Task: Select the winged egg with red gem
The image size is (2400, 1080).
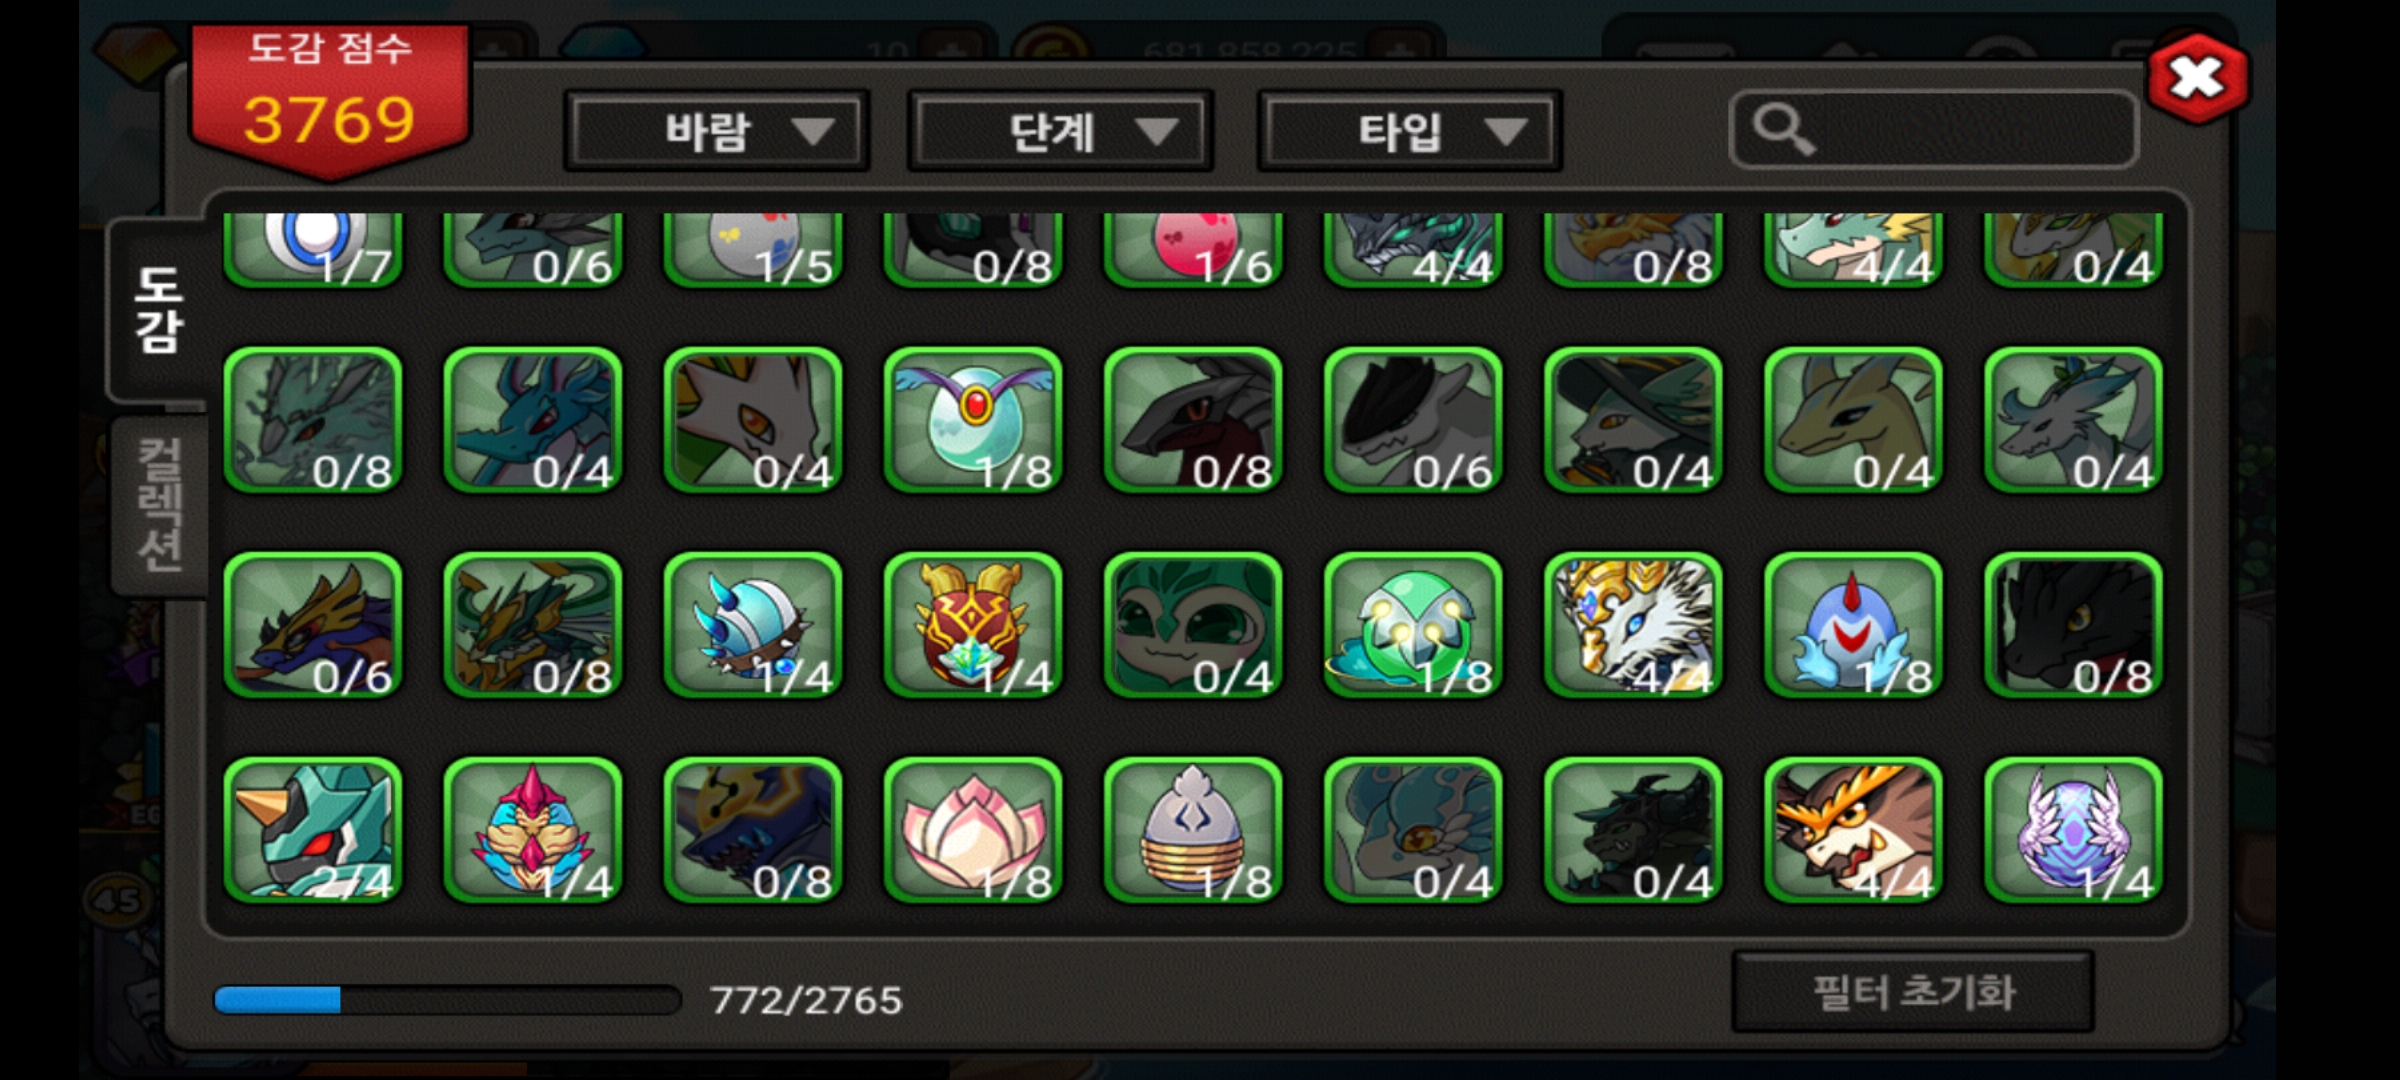Action: 973,420
